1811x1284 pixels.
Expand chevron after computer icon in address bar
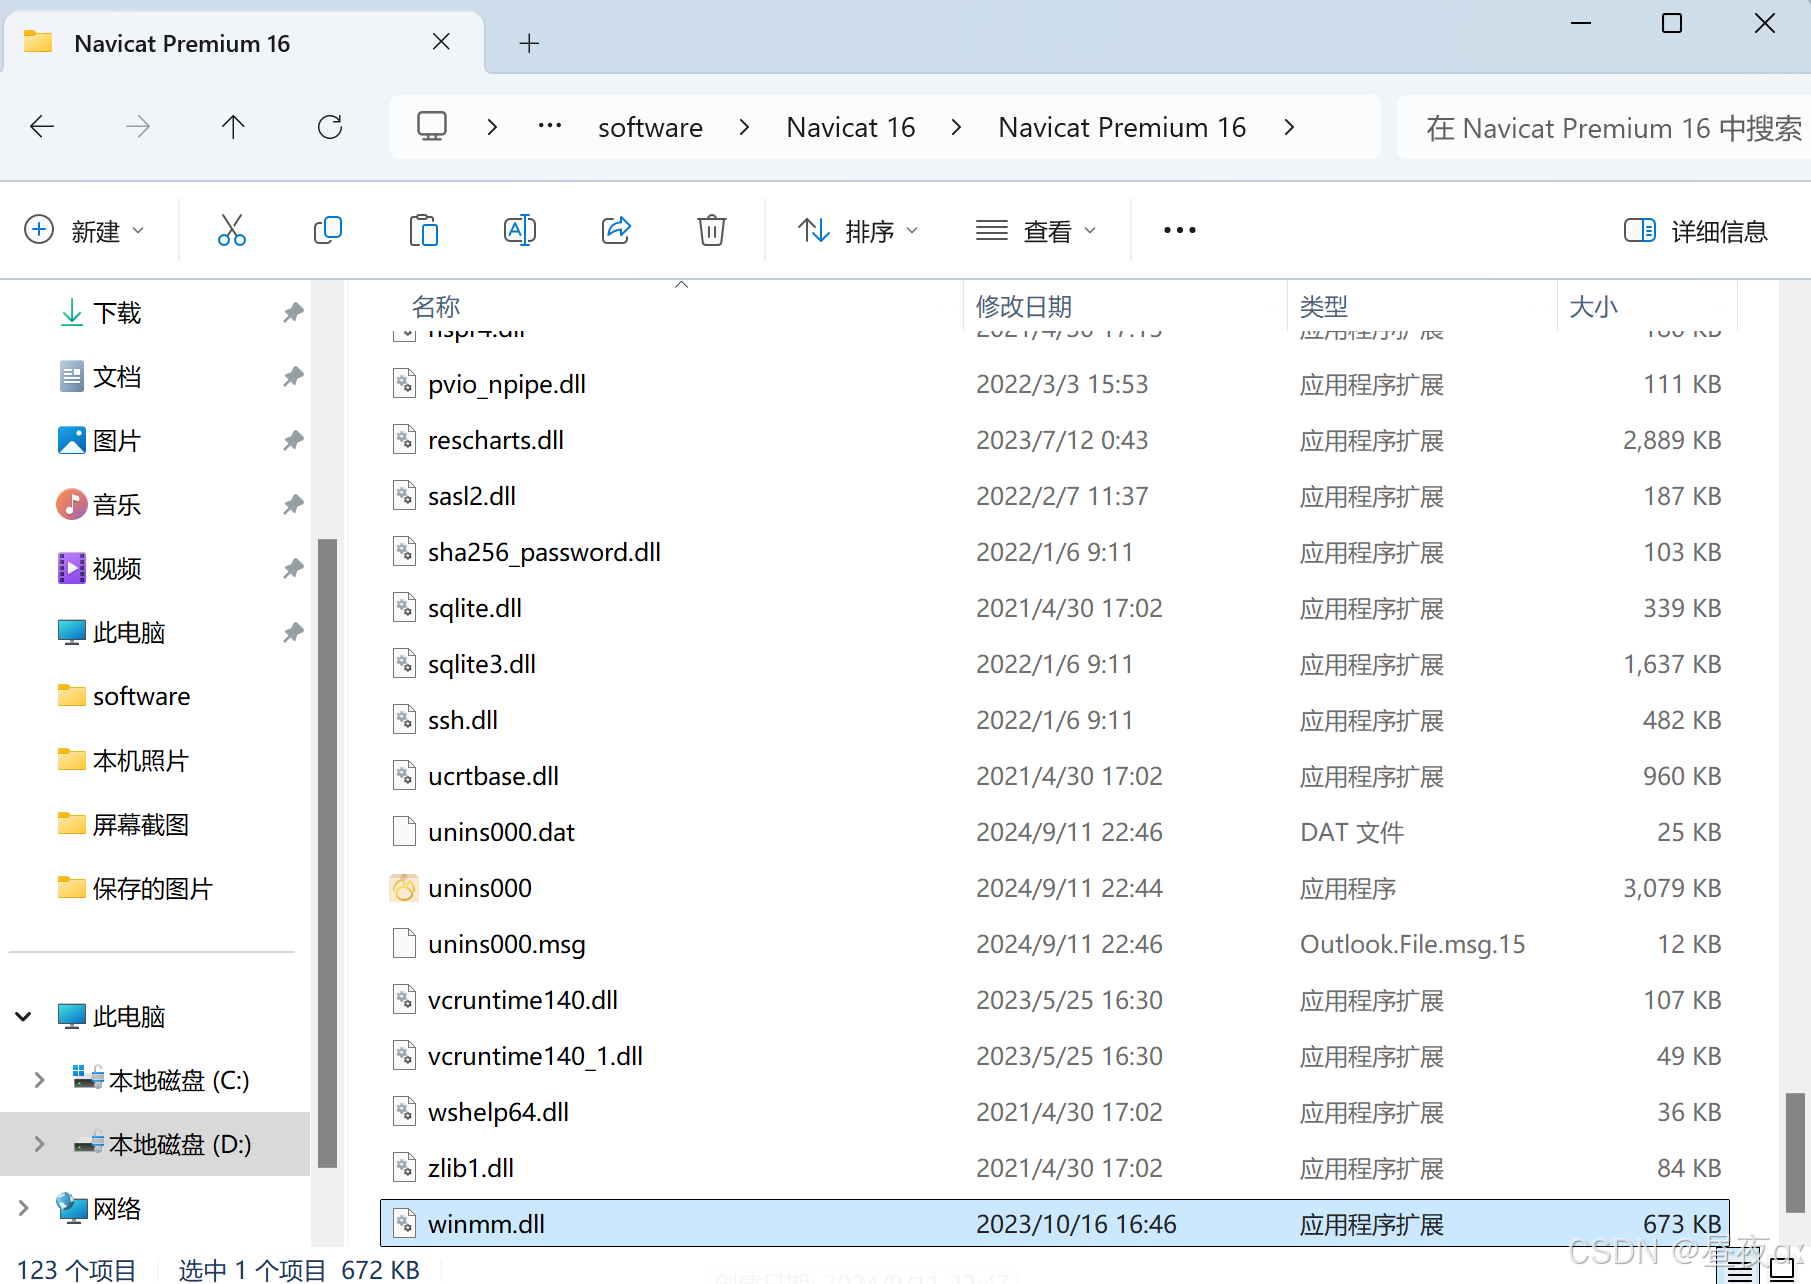(x=492, y=127)
